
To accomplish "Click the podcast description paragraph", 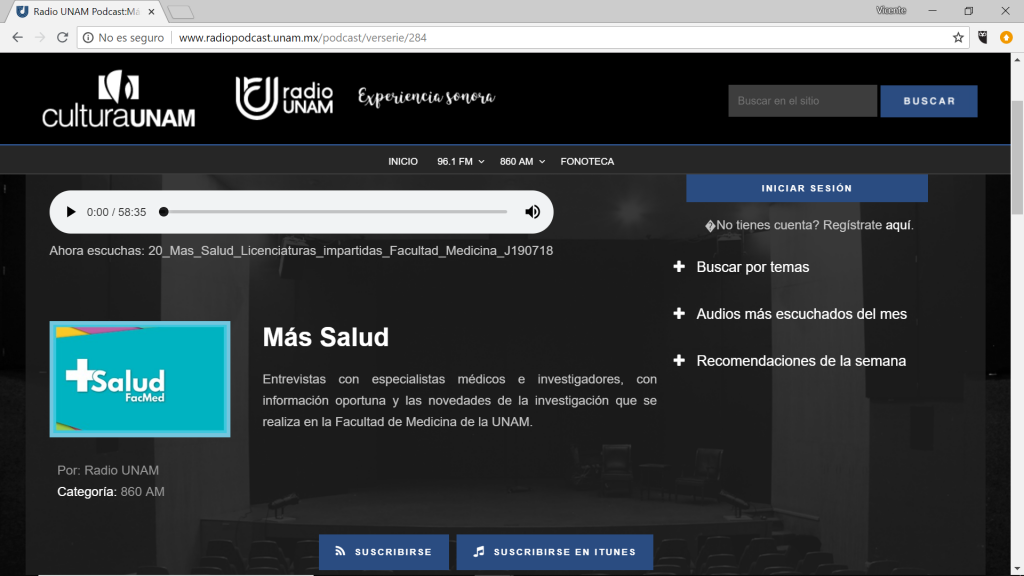I will click(x=460, y=400).
